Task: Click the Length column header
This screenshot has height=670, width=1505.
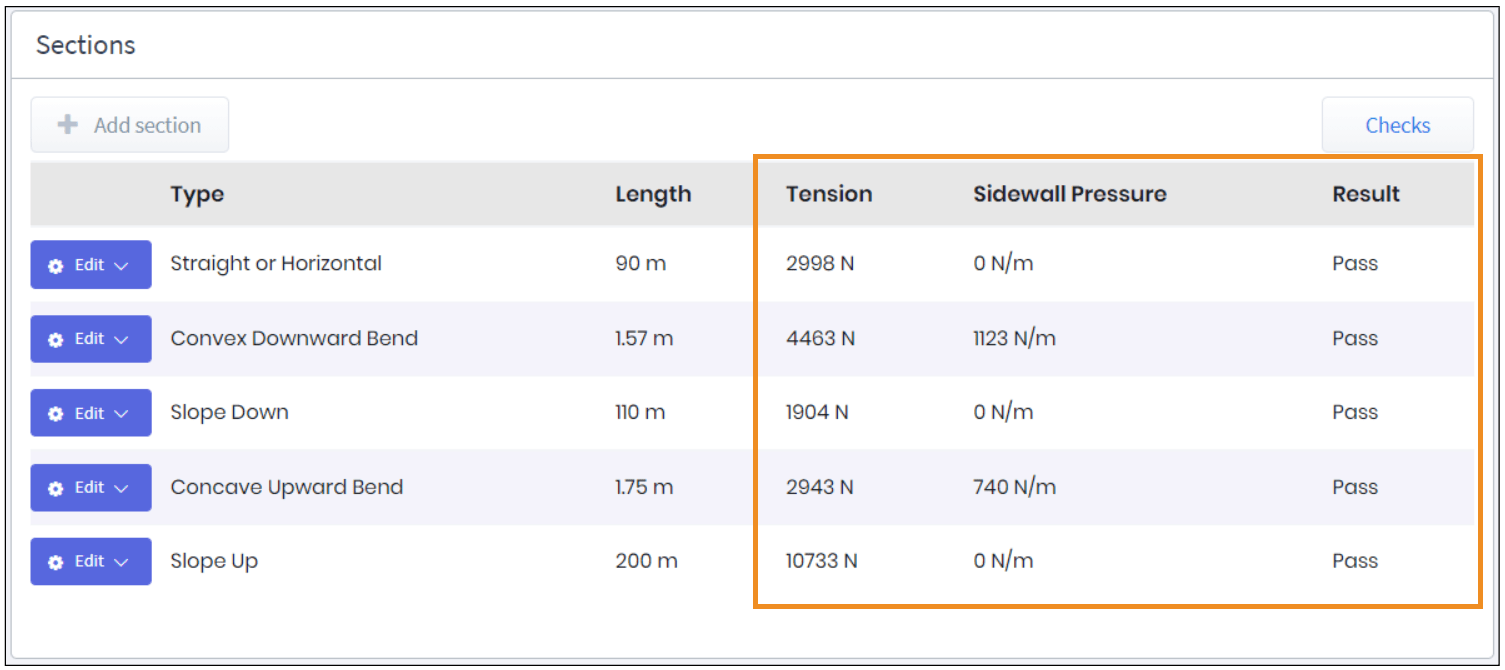Action: point(653,194)
